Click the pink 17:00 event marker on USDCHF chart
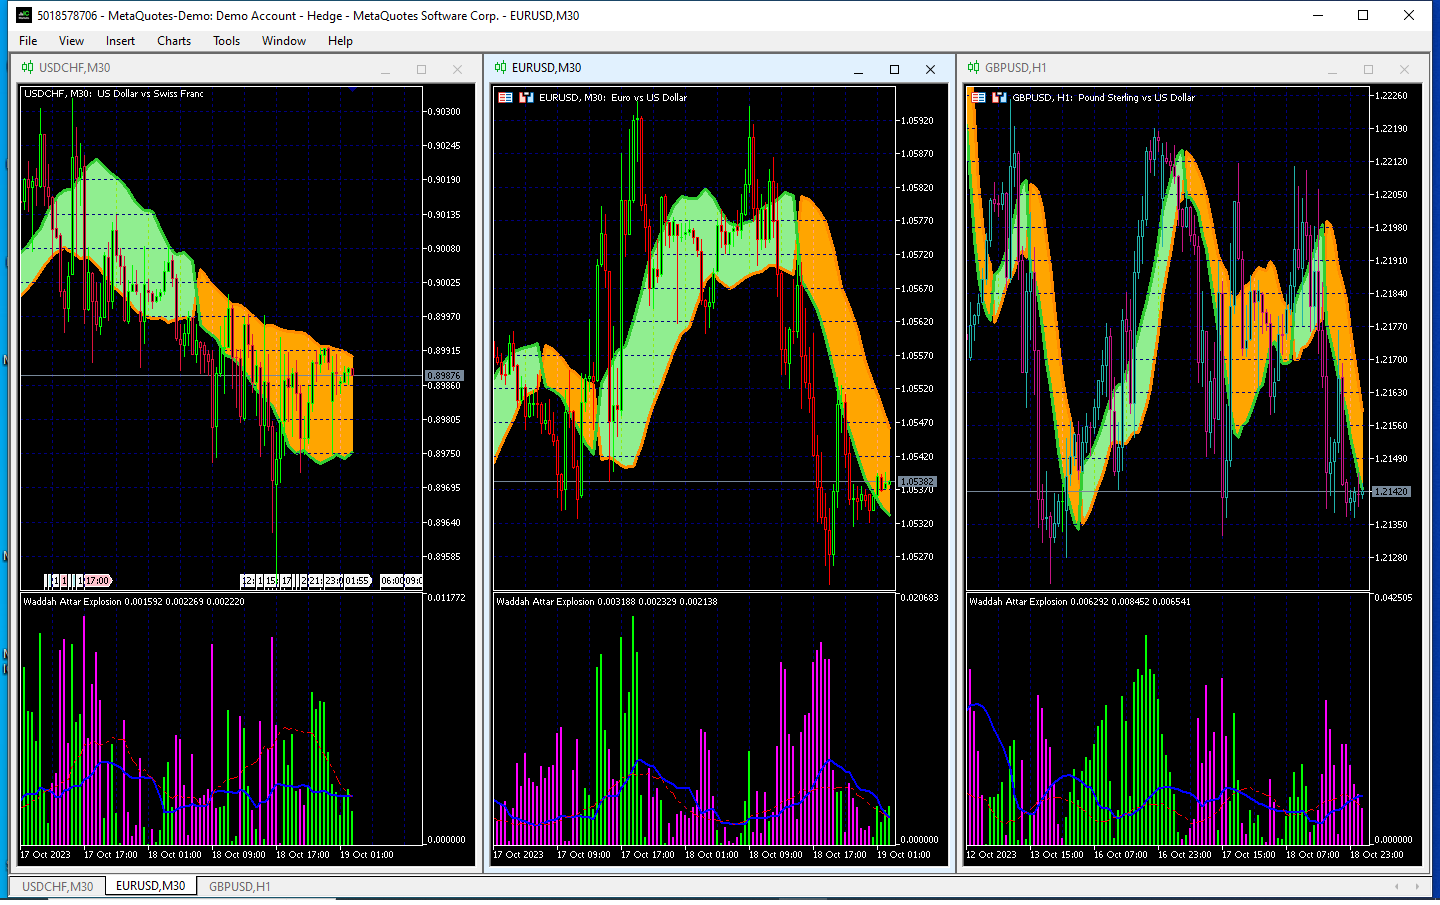Image resolution: width=1440 pixels, height=905 pixels. click(97, 581)
